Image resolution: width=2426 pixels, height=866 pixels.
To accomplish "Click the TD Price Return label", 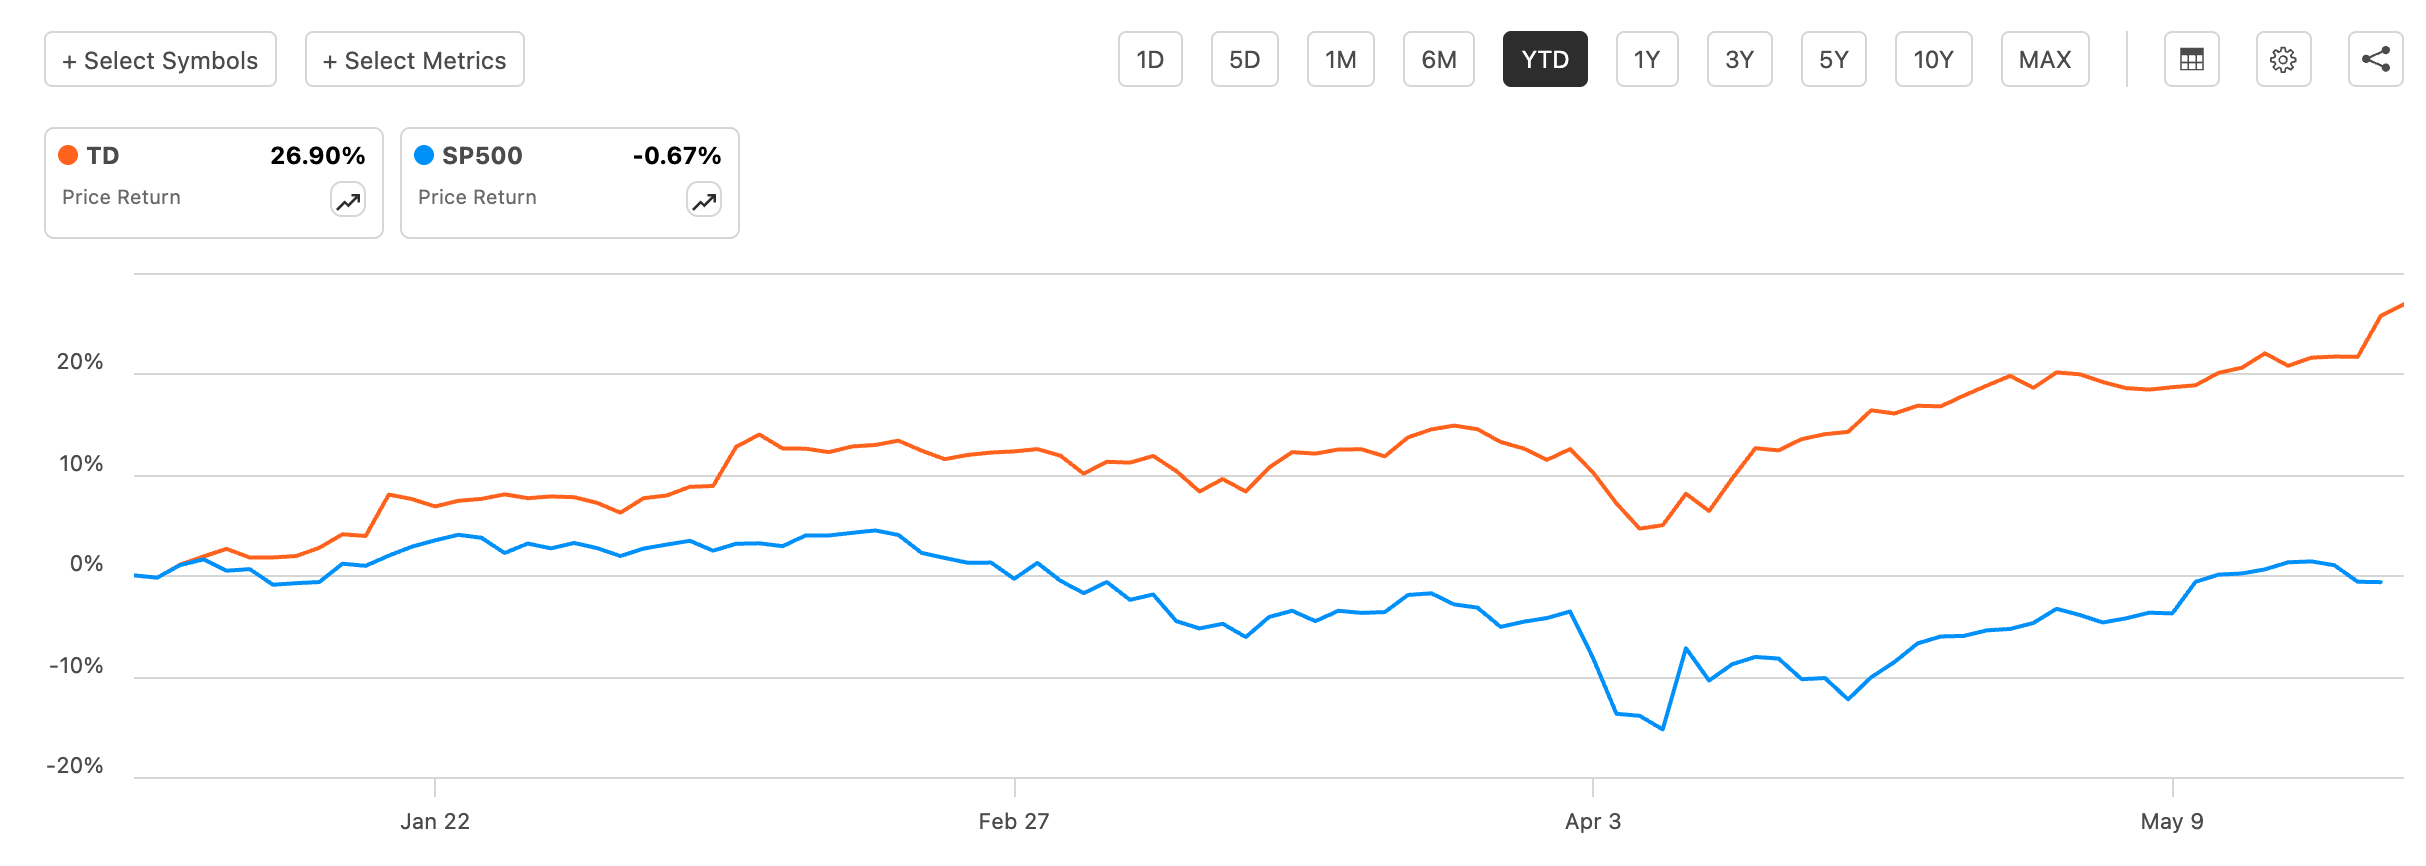I will pyautogui.click(x=122, y=197).
